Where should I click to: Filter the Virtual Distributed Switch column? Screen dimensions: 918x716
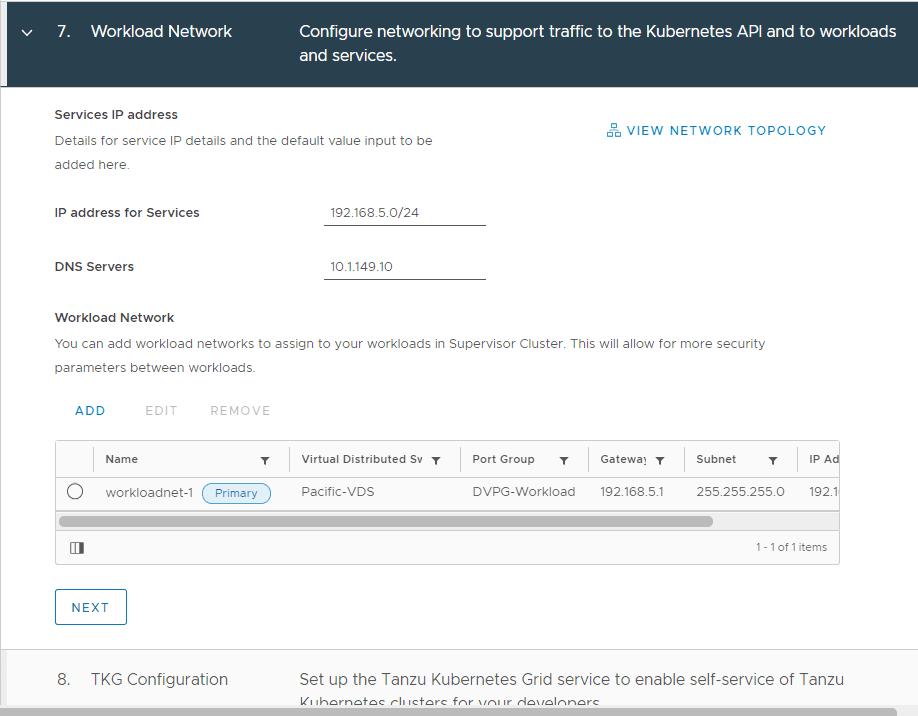436,459
